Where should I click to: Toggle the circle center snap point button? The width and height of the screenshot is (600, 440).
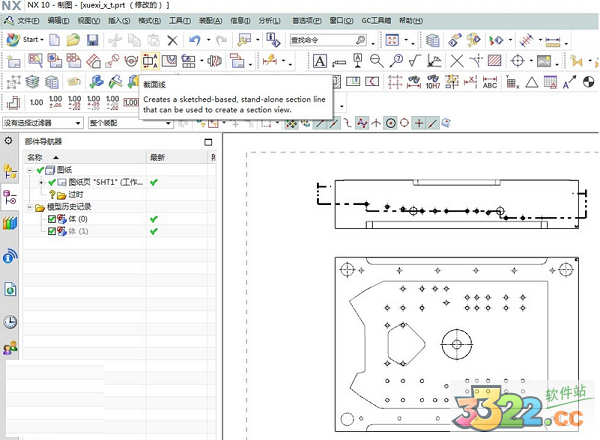(390, 123)
